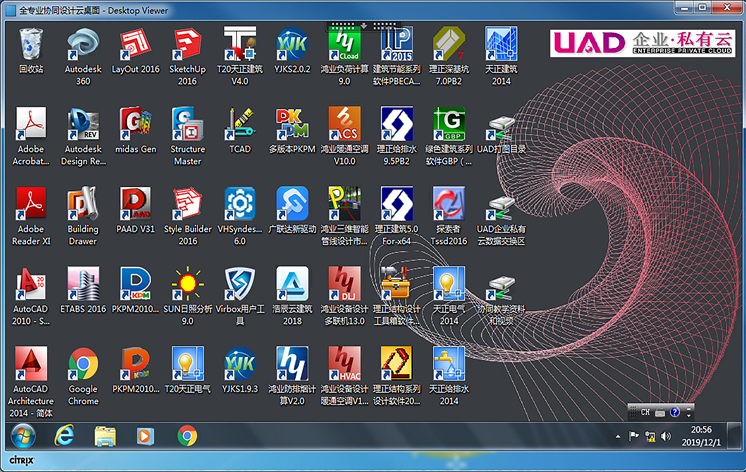Launch AutoCAD Architecture 2014 shortcut

(x=30, y=365)
